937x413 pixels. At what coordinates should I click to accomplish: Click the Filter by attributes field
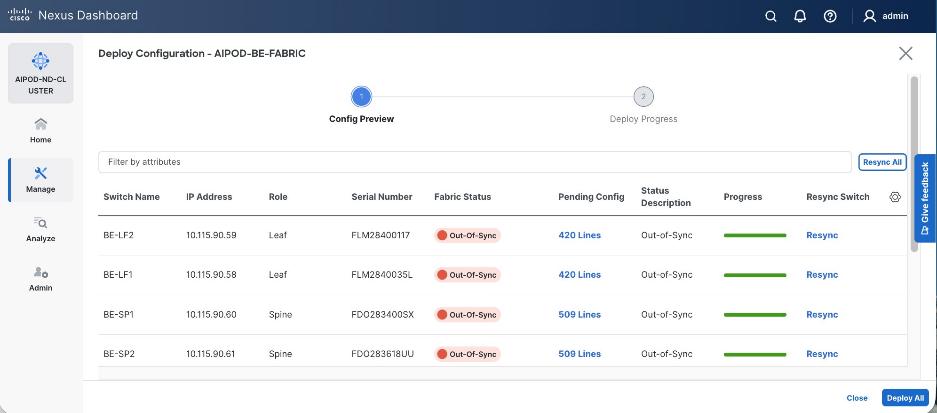pyautogui.click(x=475, y=161)
